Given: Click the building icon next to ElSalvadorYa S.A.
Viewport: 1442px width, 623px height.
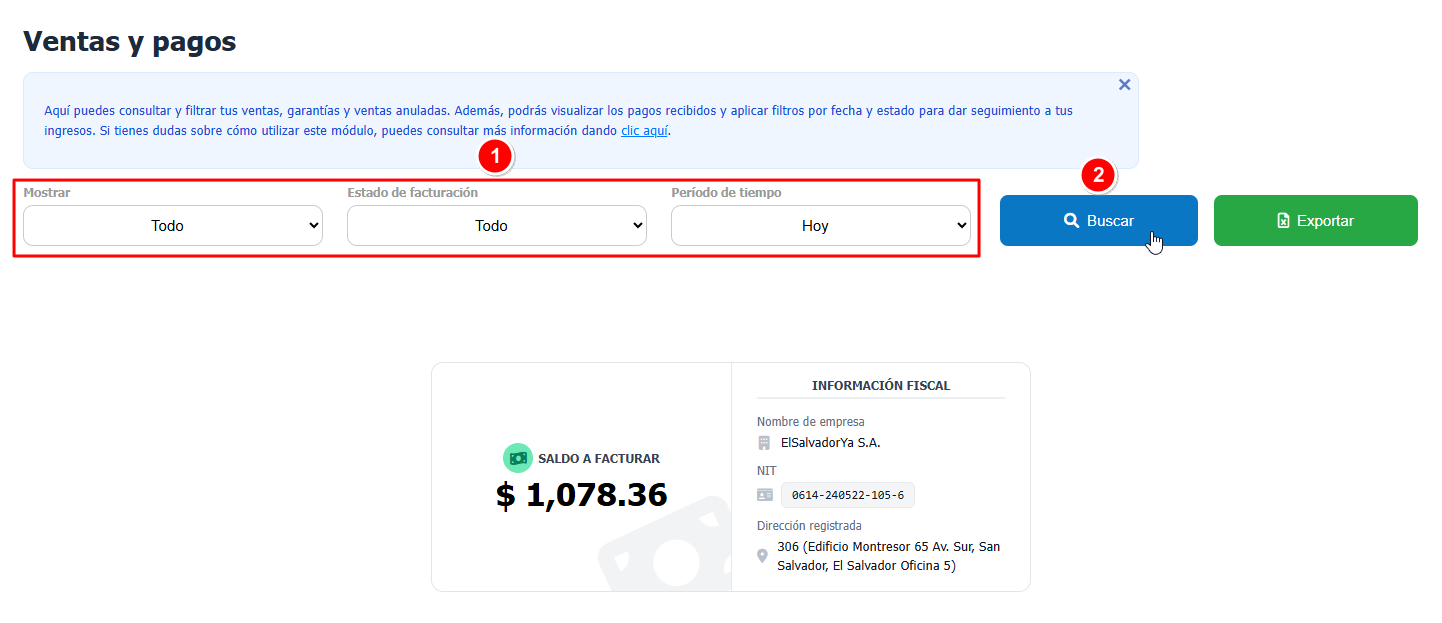Looking at the screenshot, I should tap(764, 442).
